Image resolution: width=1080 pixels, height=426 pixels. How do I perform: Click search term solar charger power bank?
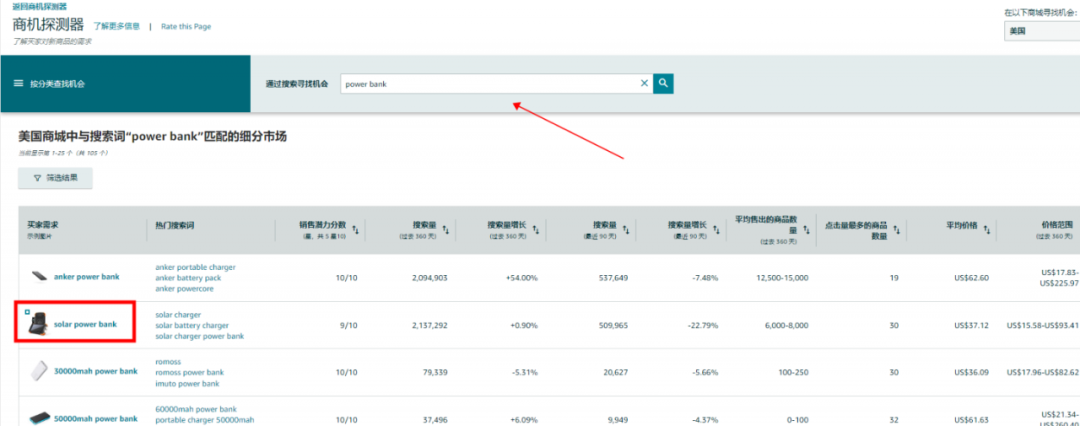(x=200, y=336)
